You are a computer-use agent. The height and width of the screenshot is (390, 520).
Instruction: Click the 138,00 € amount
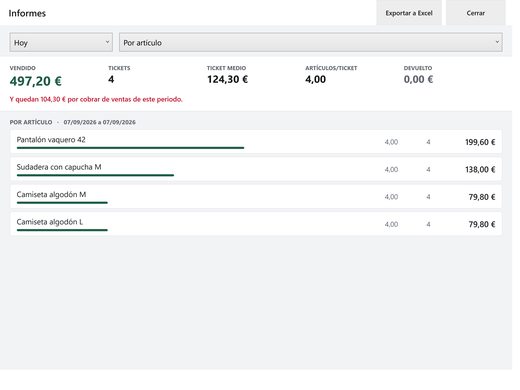pos(480,170)
